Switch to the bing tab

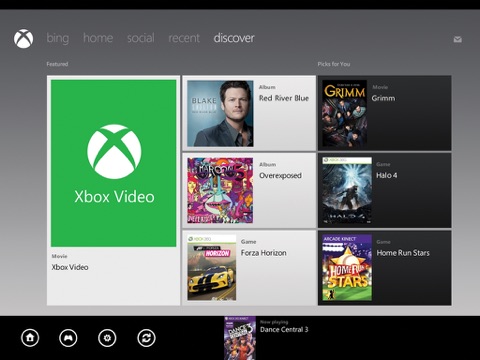tap(58, 38)
